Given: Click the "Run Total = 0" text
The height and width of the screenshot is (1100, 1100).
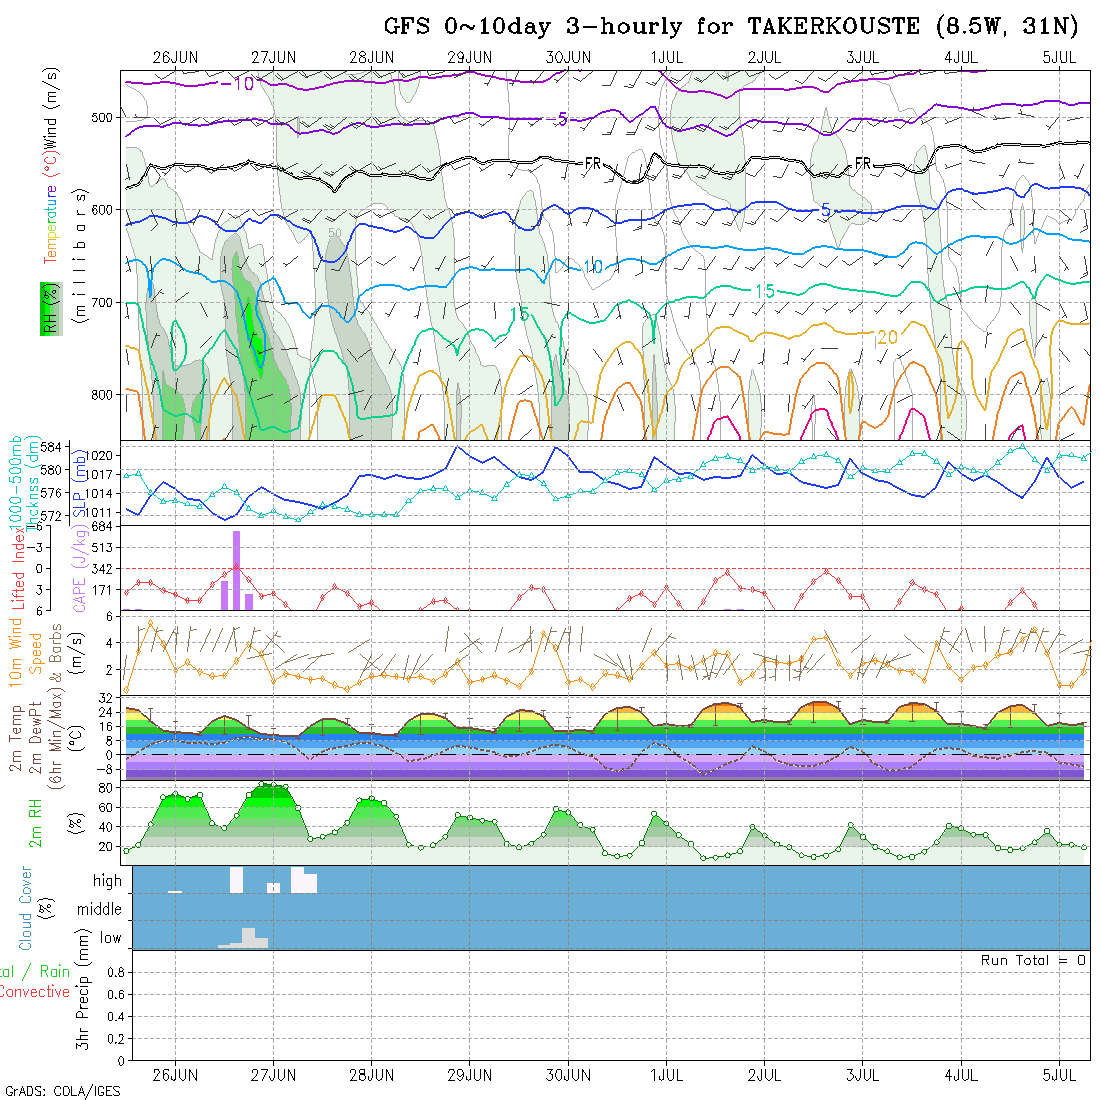Looking at the screenshot, I should [1033, 960].
